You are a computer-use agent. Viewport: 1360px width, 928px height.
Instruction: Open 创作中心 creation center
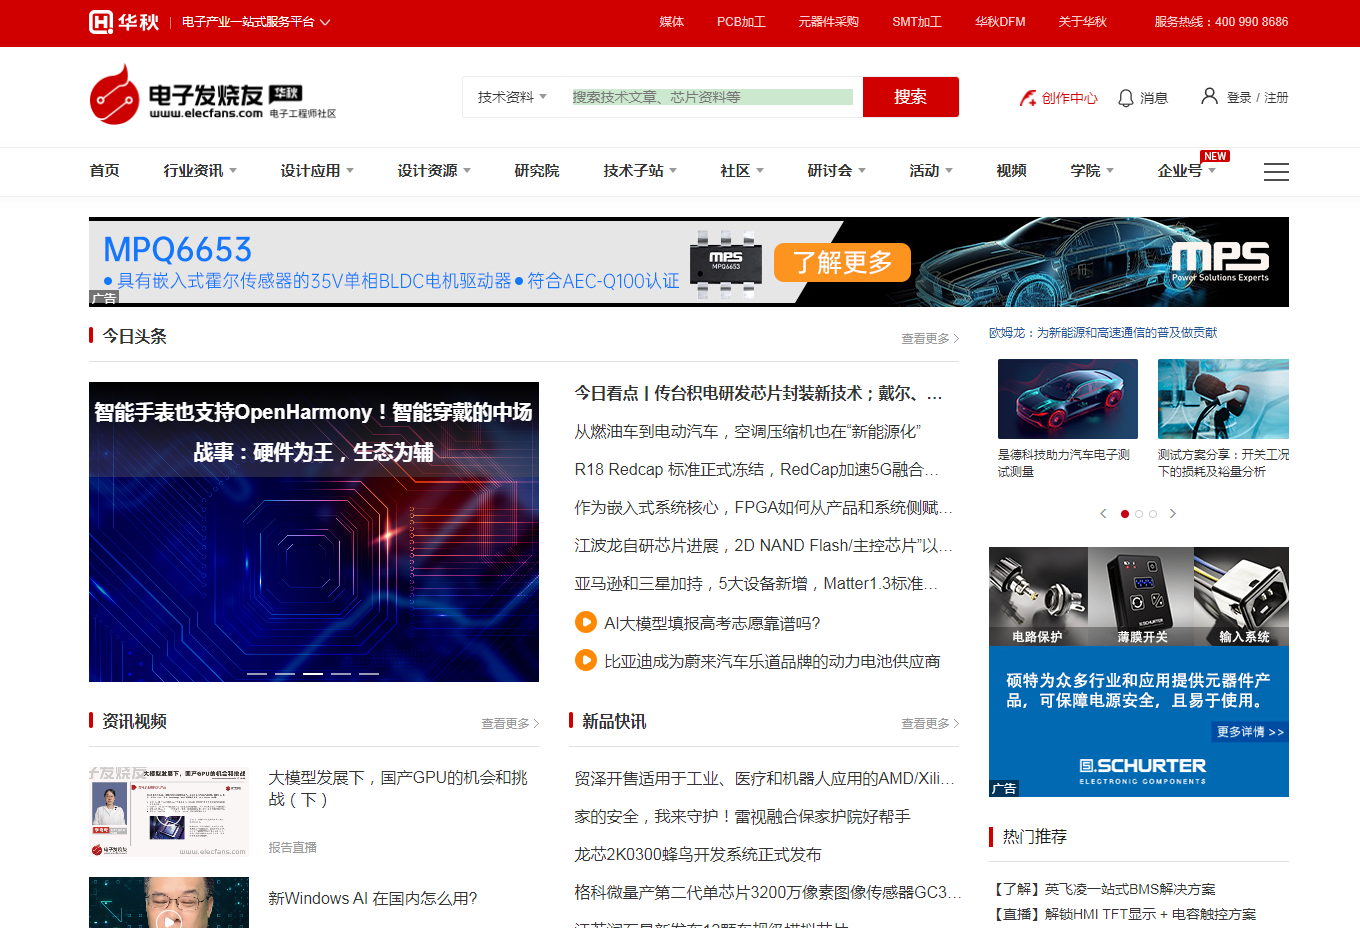pos(1058,98)
